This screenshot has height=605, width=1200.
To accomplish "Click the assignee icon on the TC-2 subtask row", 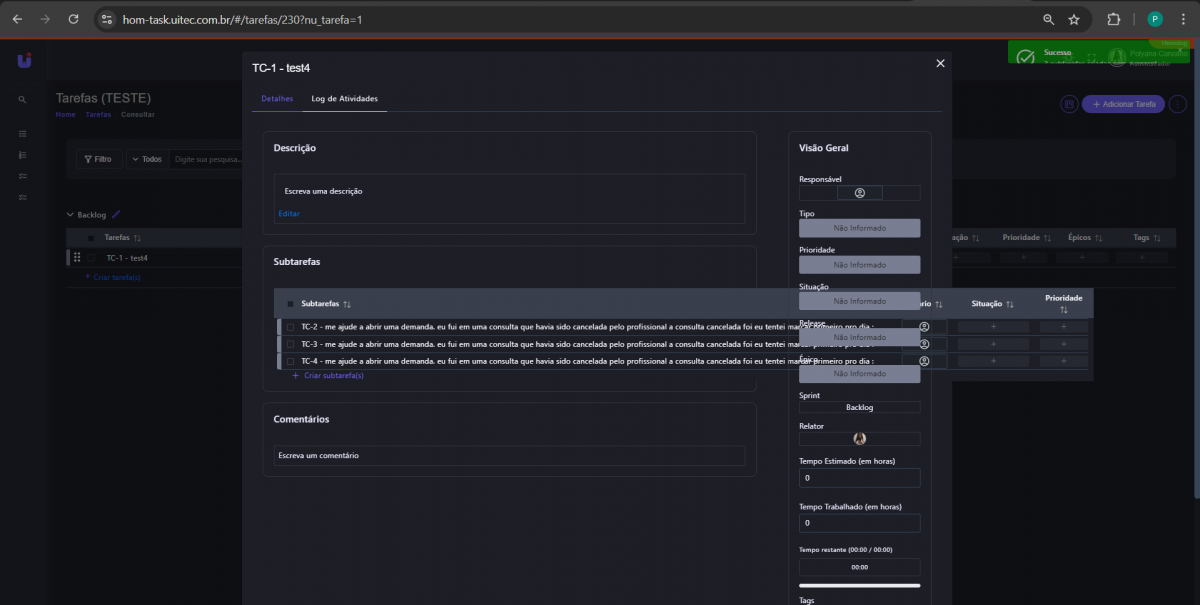I will click(924, 327).
